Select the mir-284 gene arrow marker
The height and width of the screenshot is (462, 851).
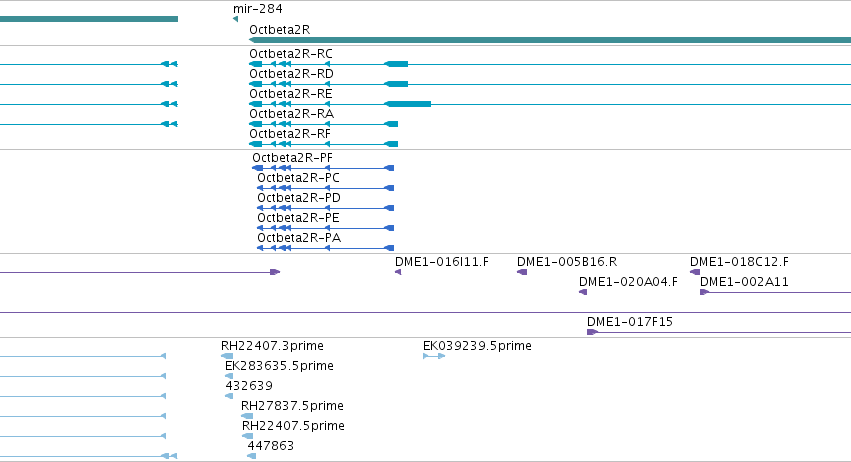tap(235, 19)
